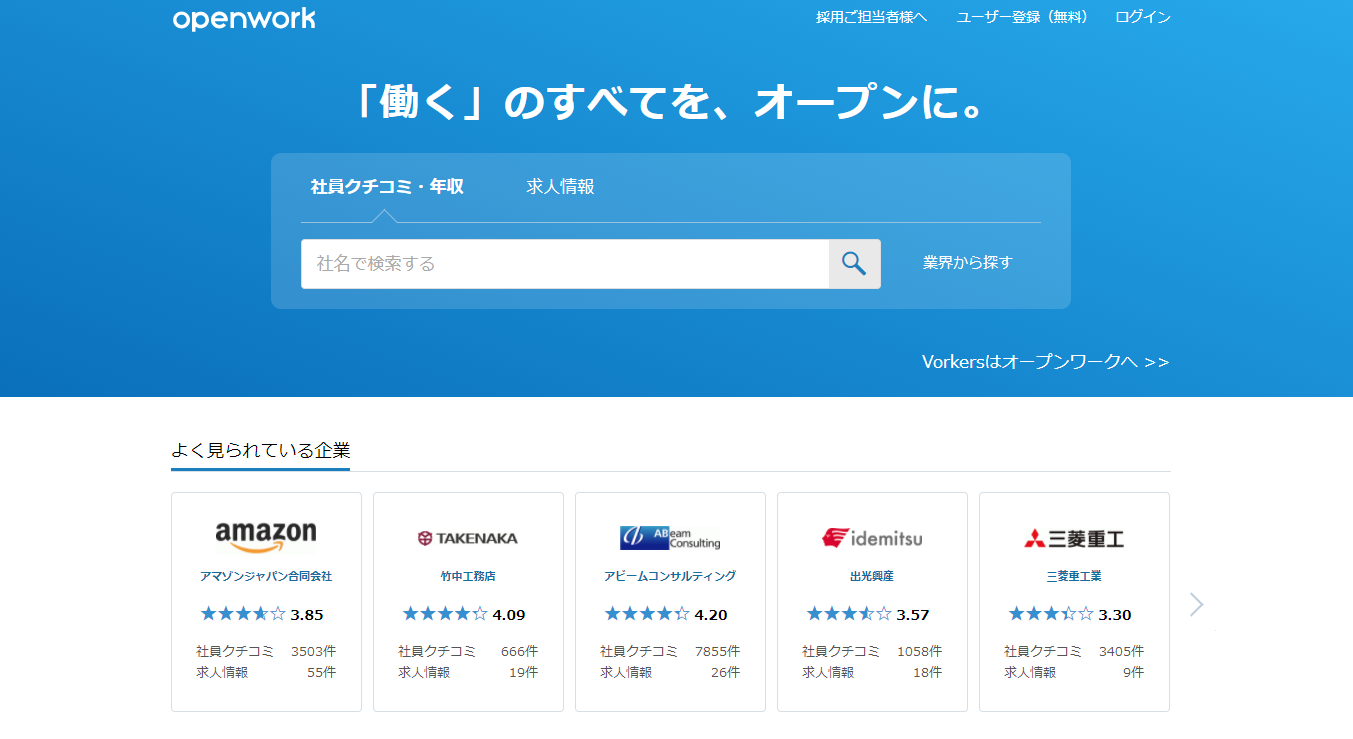Show next companies with right chevron
This screenshot has height=739, width=1353.
pos(1196,604)
